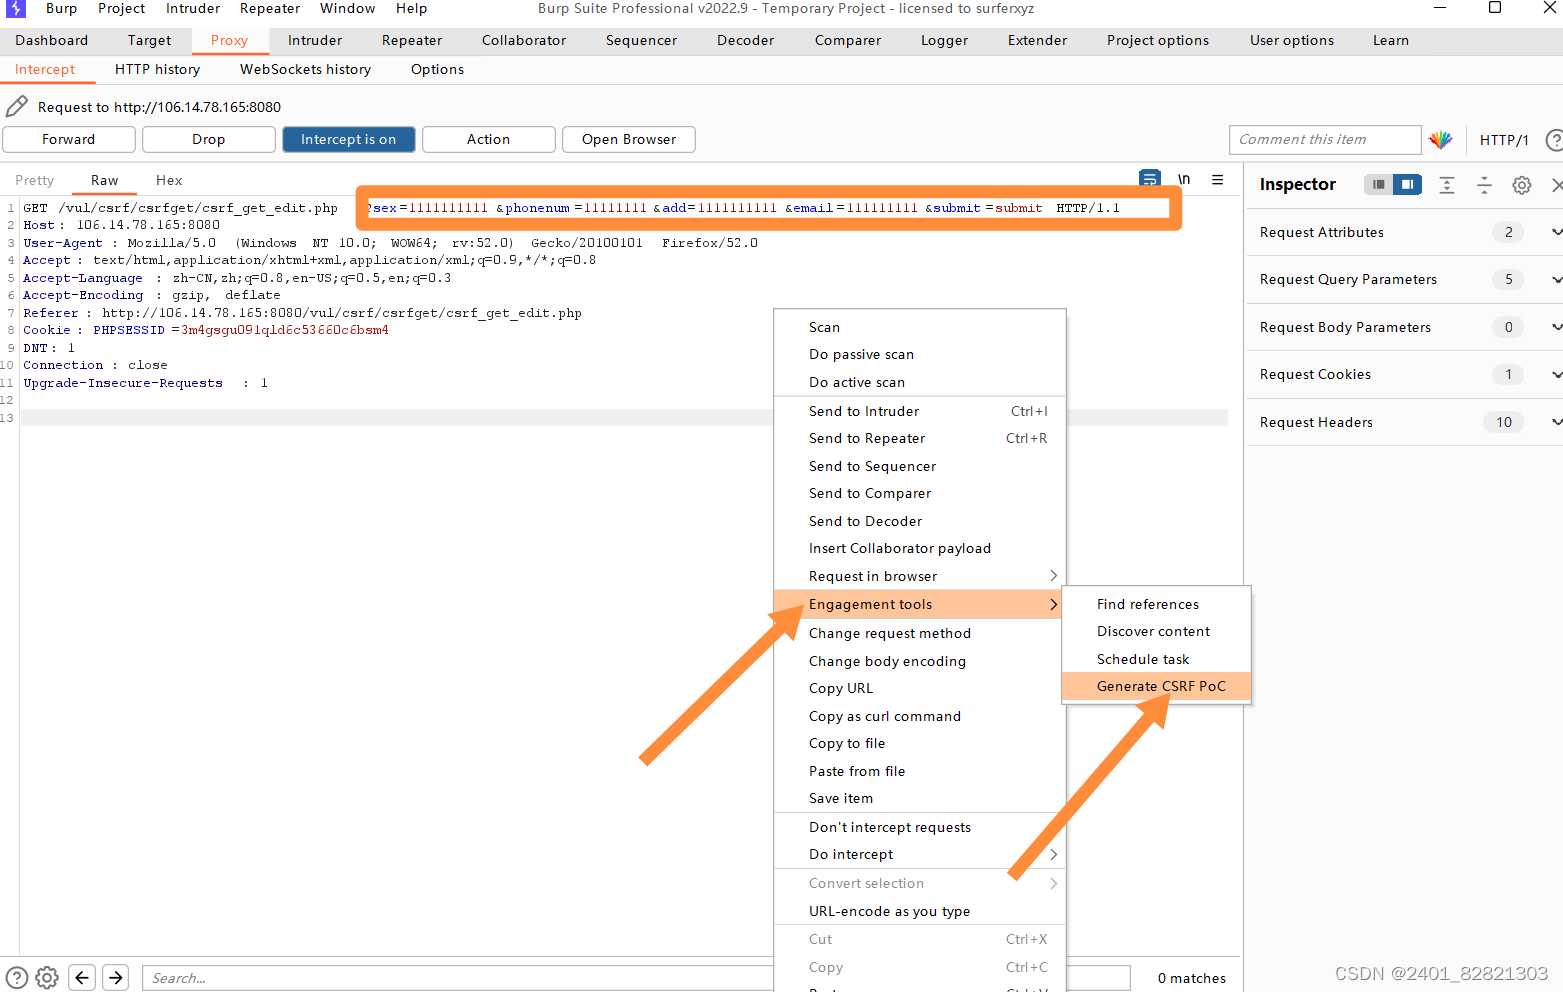Click Comment this item field
Screen dimensions: 1563x992
1325,139
